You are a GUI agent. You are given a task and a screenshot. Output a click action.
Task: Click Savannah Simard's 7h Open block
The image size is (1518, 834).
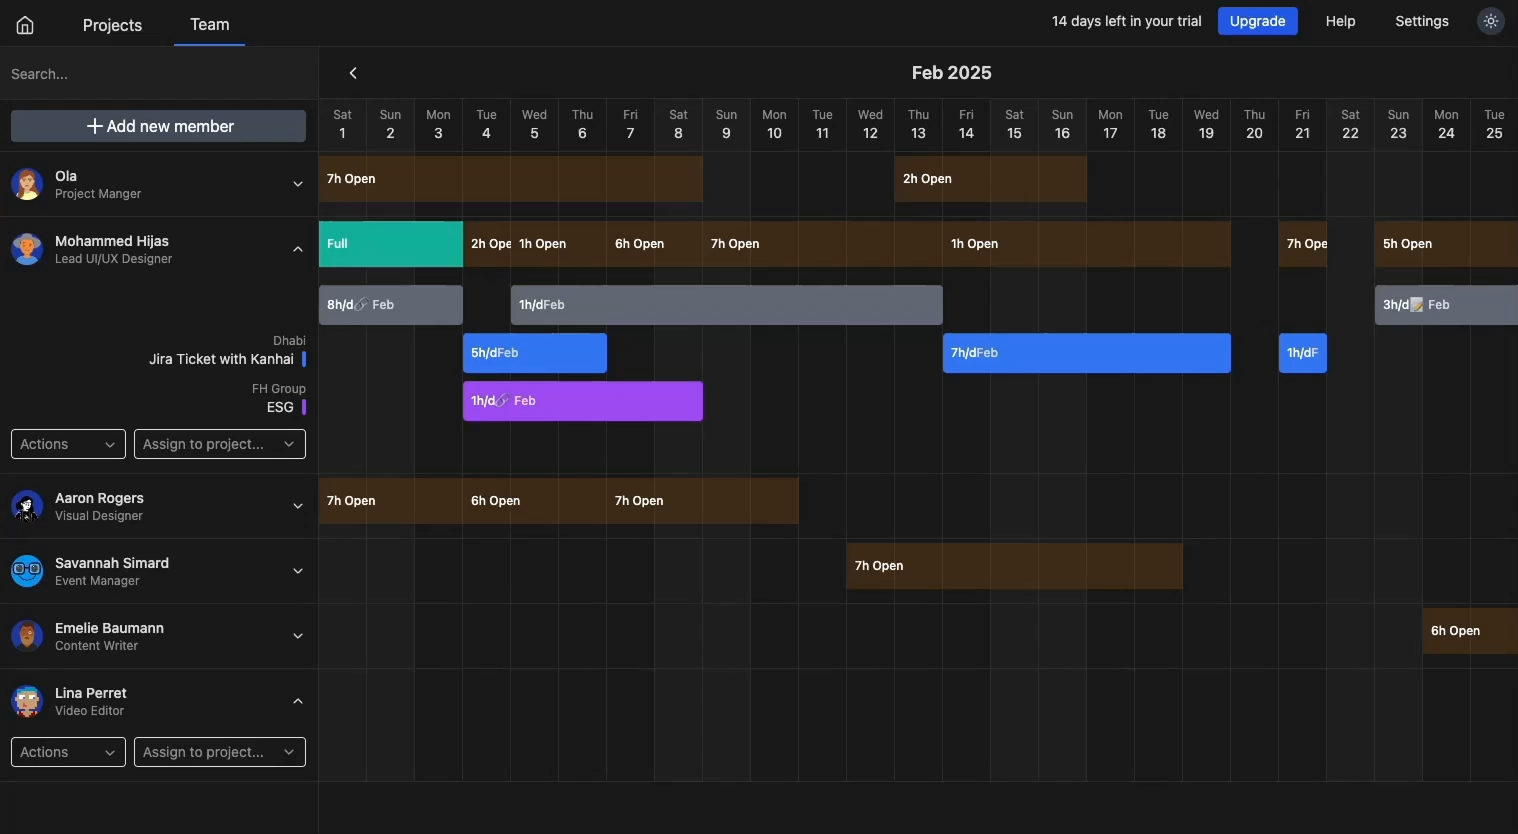(1015, 566)
